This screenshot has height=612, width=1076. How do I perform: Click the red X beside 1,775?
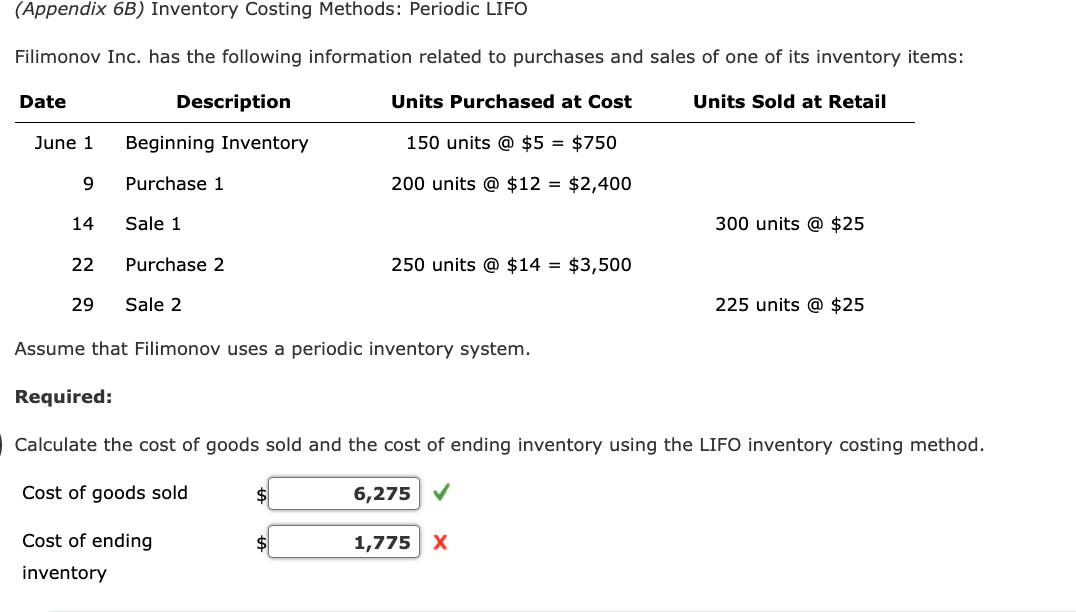(442, 542)
